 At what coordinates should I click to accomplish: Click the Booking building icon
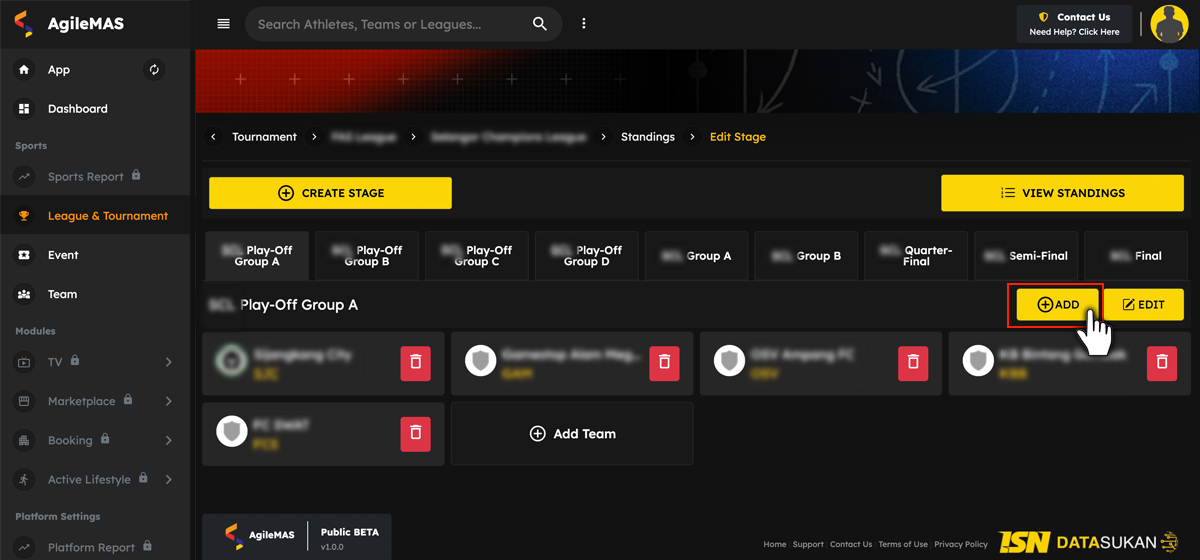click(24, 440)
